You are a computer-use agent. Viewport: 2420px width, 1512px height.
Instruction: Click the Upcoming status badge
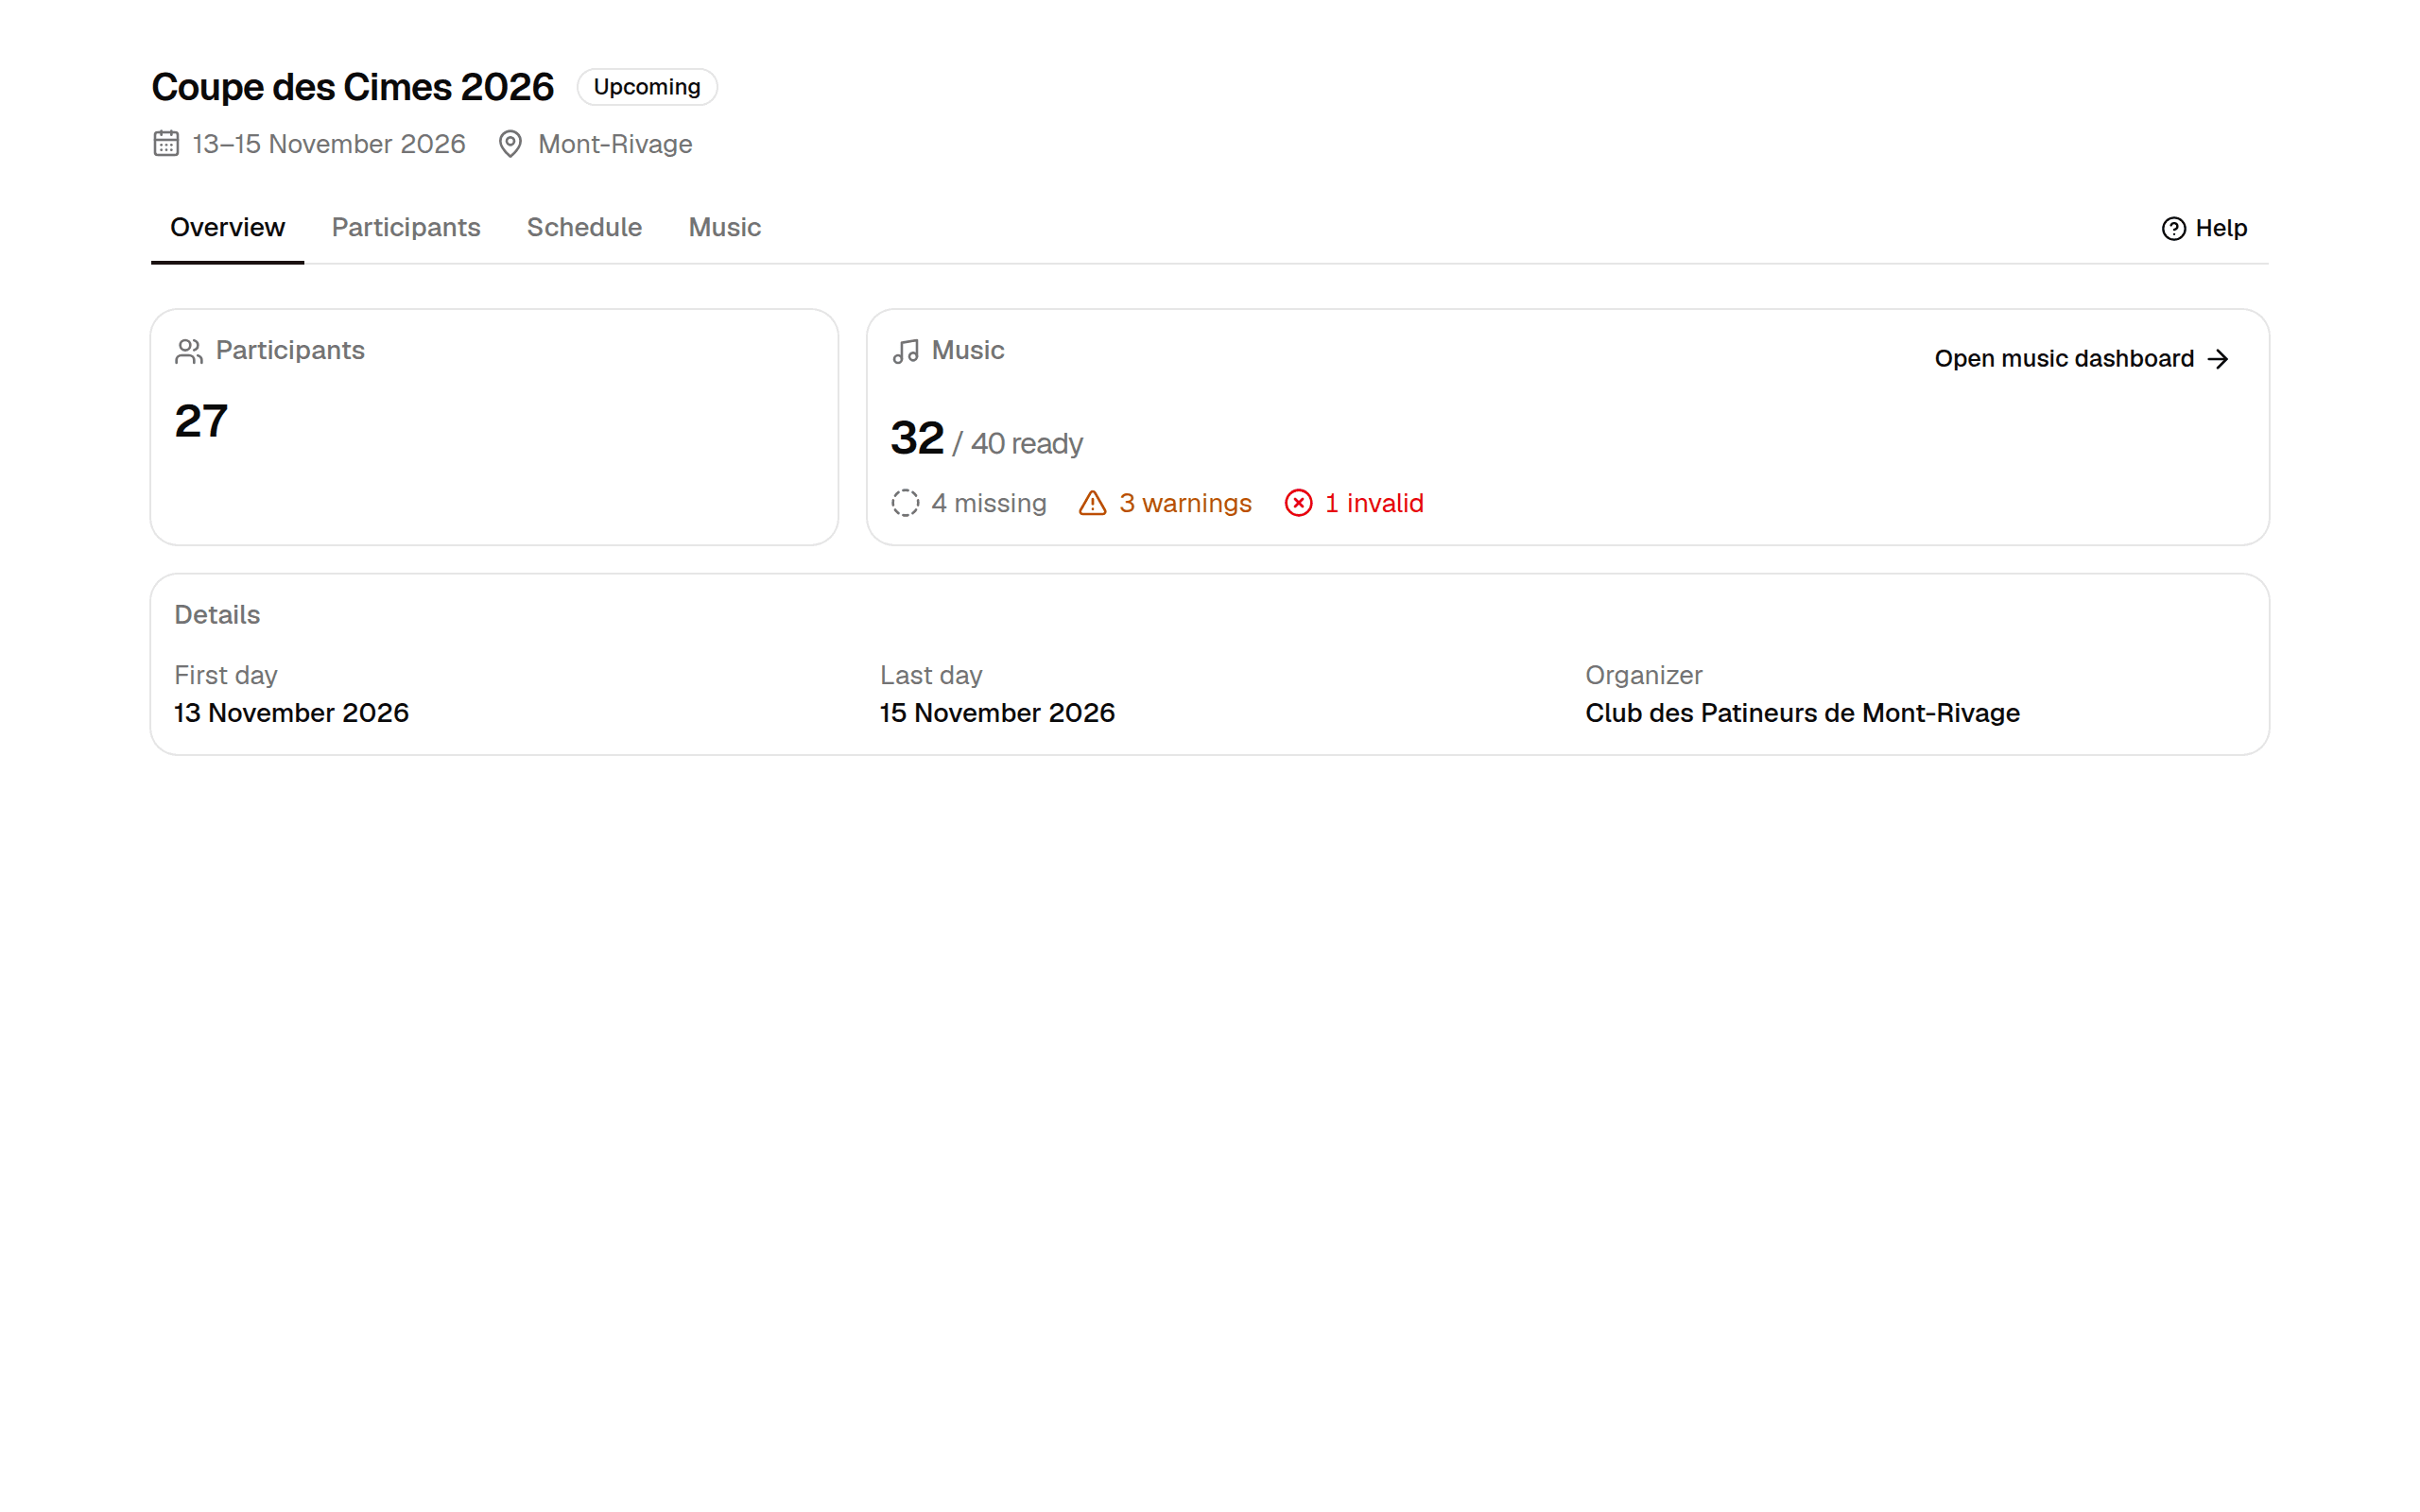[x=647, y=87]
